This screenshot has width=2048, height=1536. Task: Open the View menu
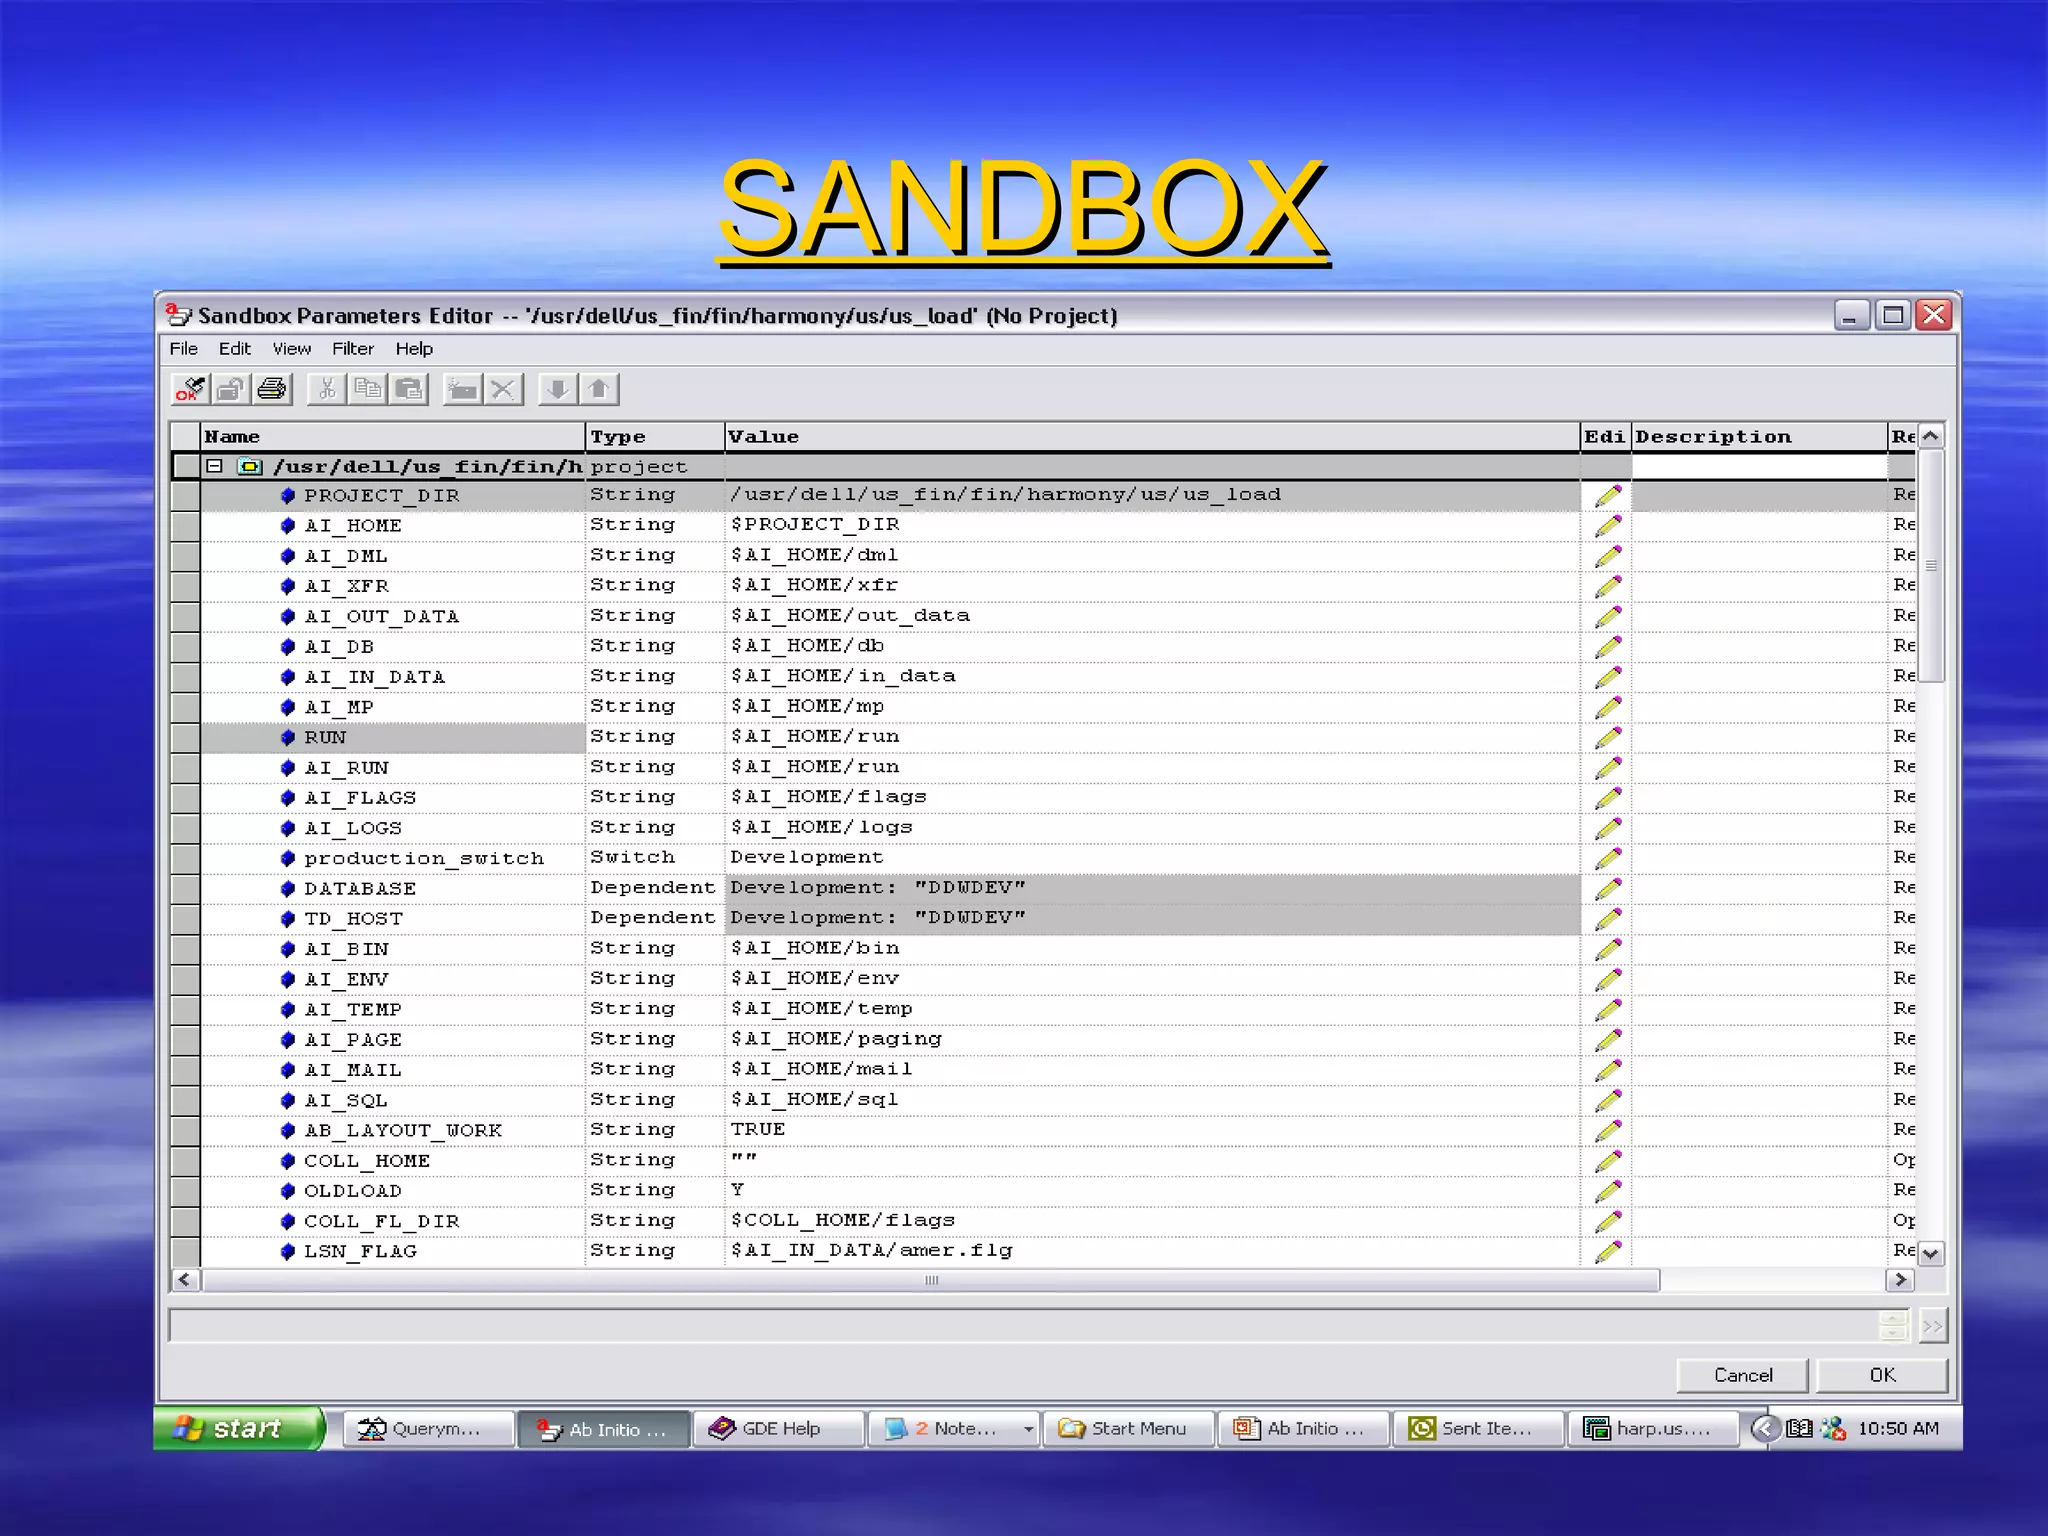coord(292,349)
